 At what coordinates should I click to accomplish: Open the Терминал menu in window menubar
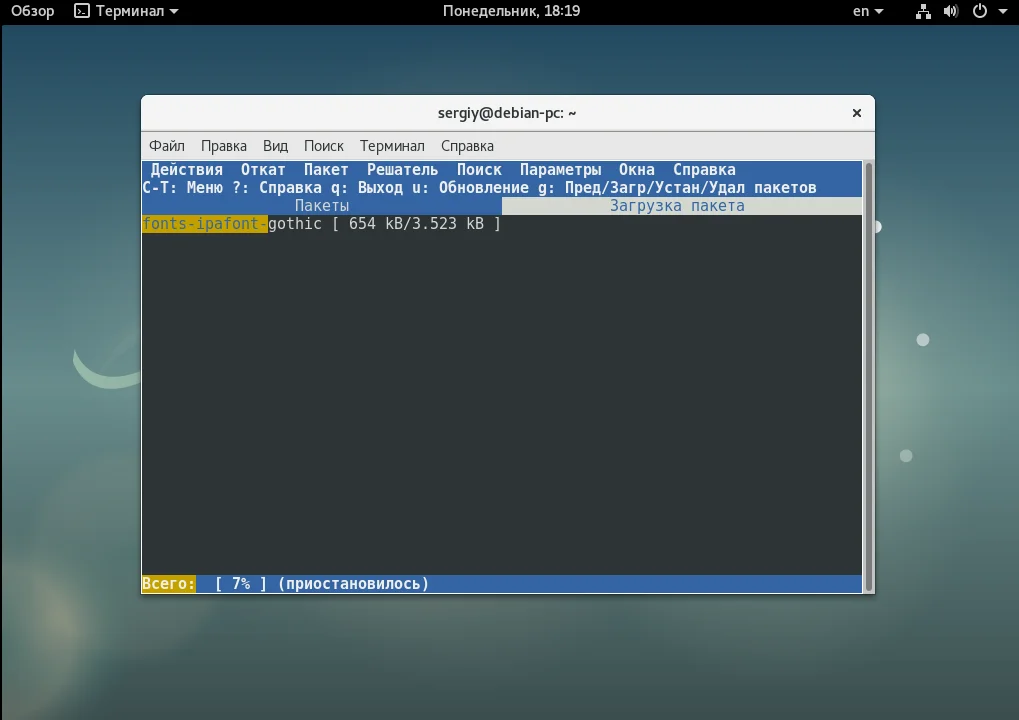click(x=393, y=146)
